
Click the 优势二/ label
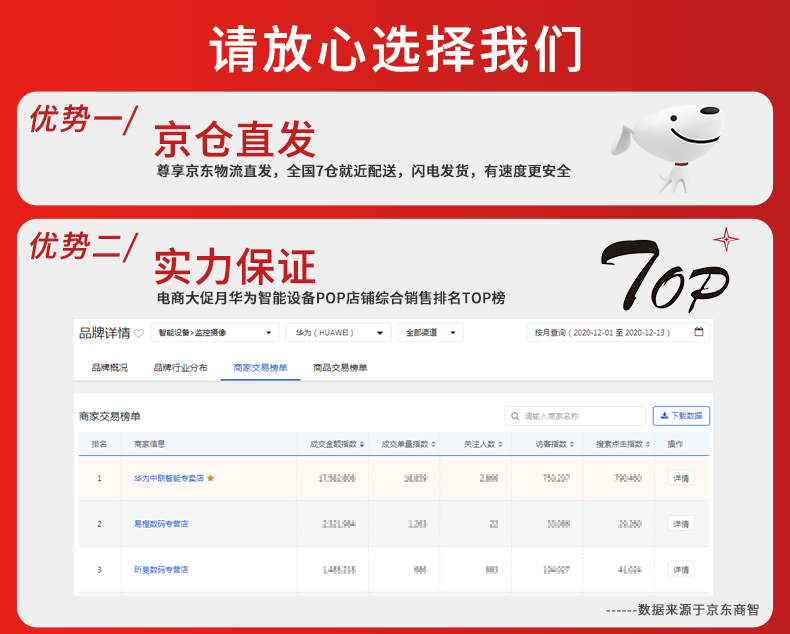[84, 247]
